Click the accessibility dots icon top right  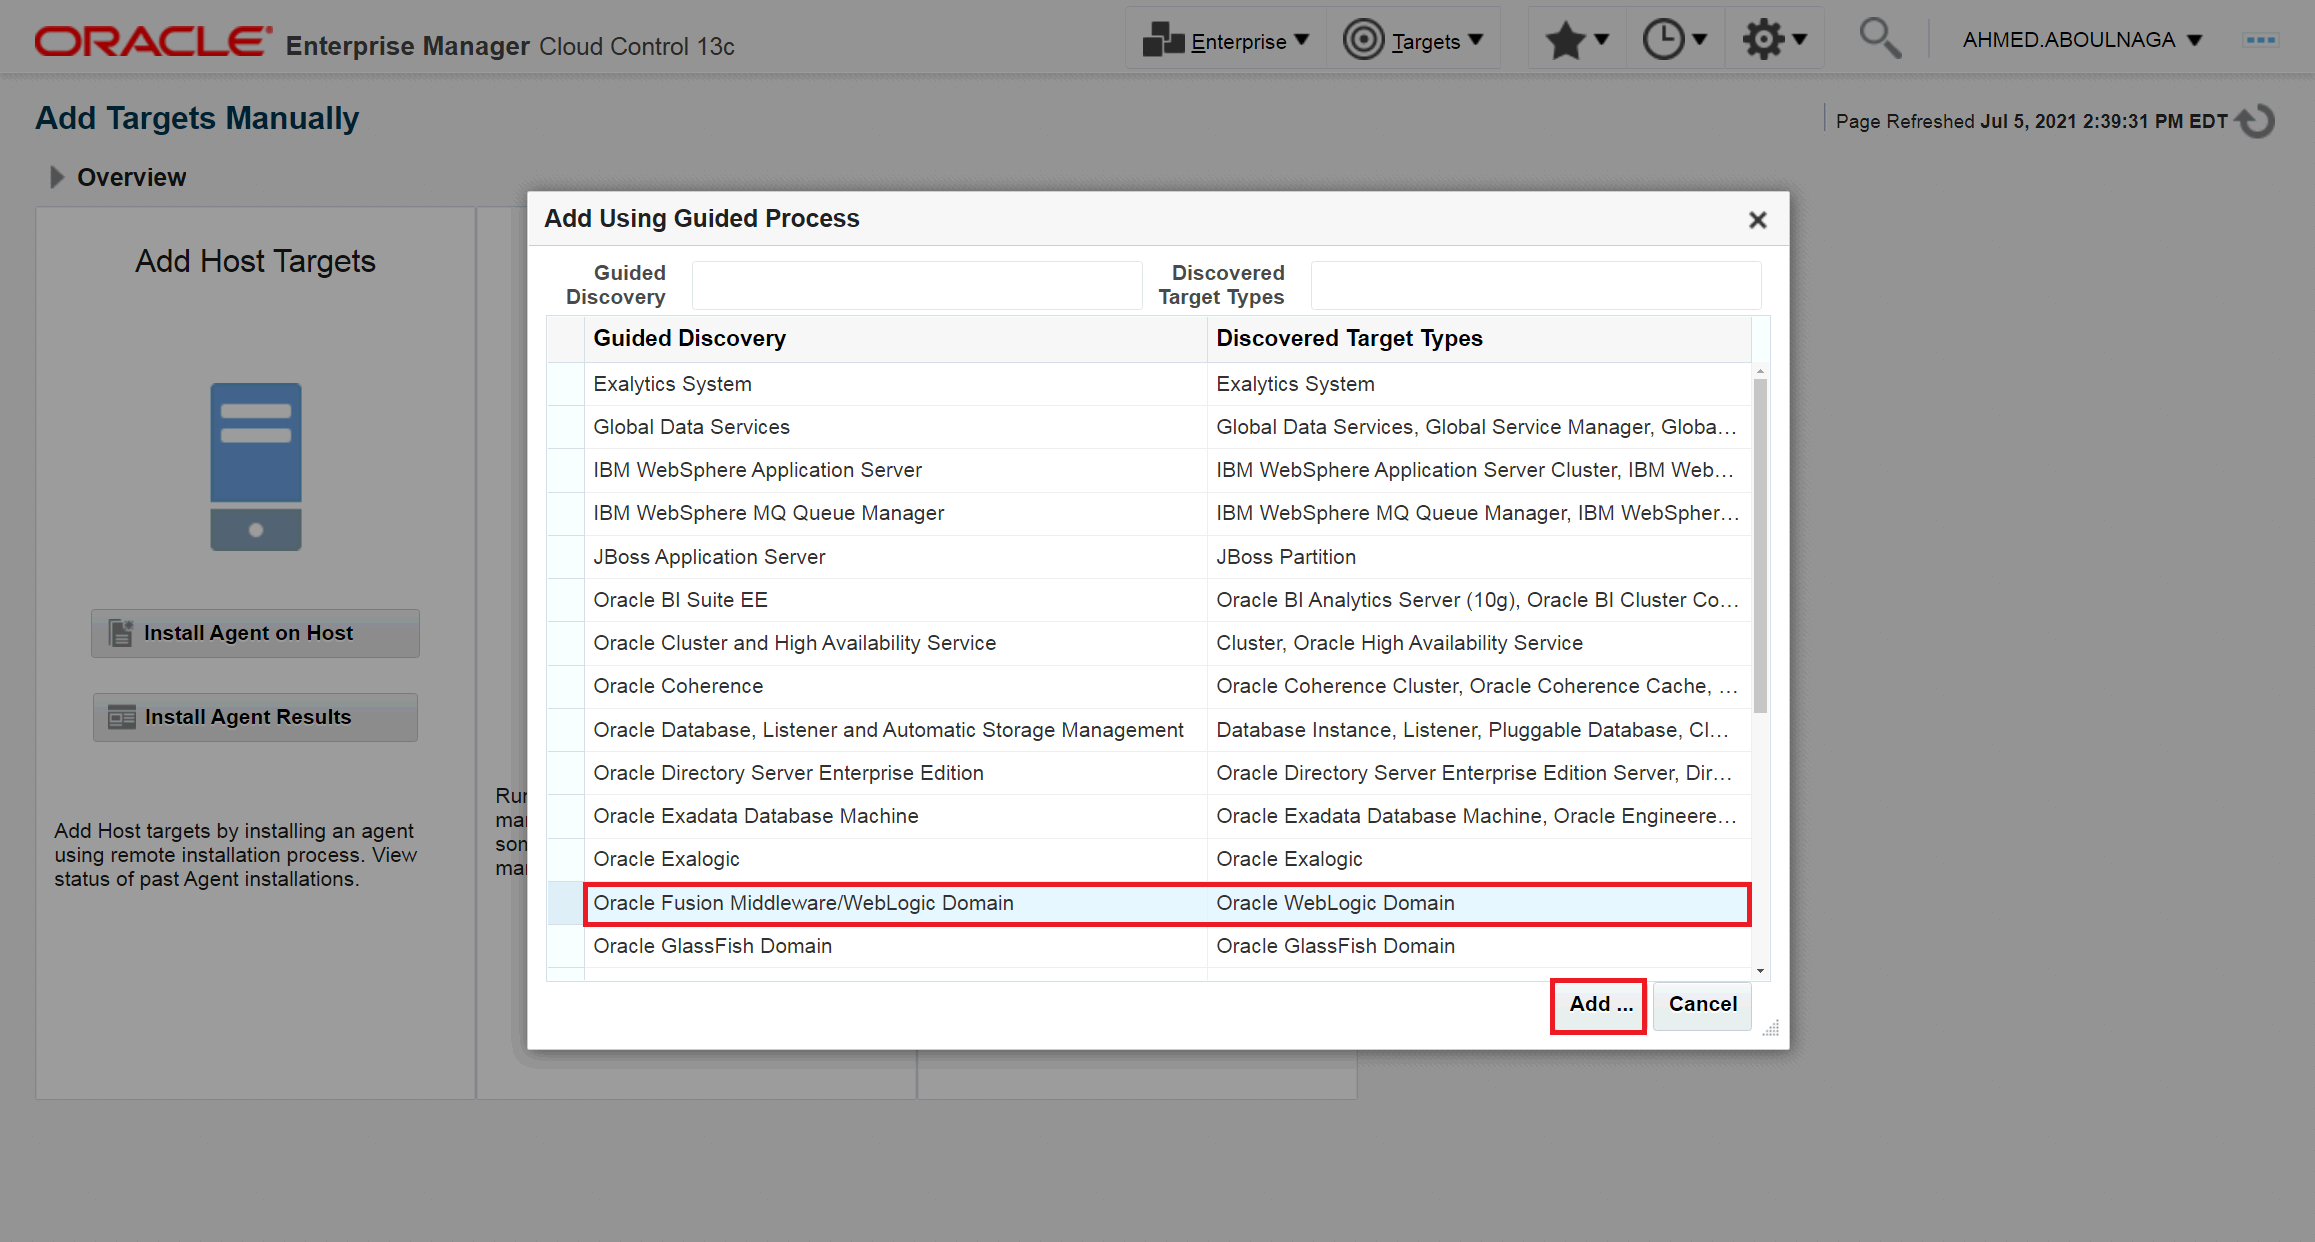click(x=2260, y=40)
